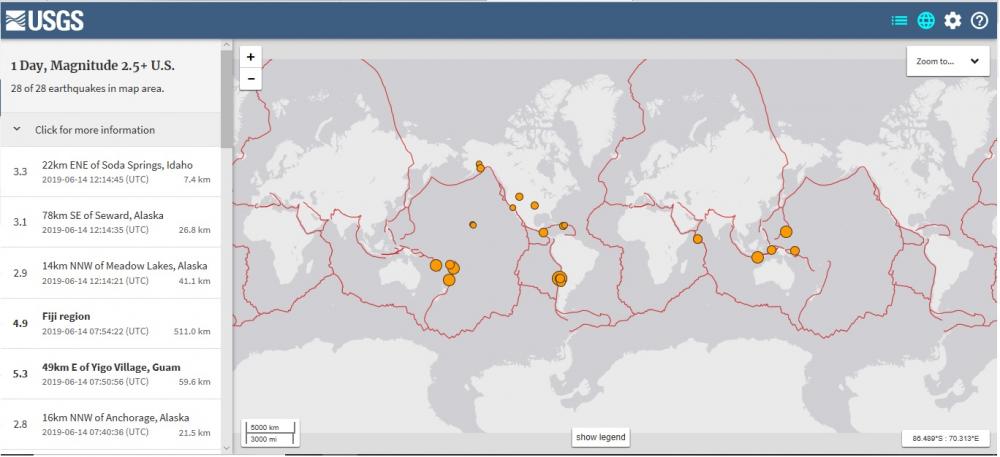The image size is (1000, 457).
Task: Click the '28 of 28 earthquakes in map area' text
Action: (x=87, y=89)
